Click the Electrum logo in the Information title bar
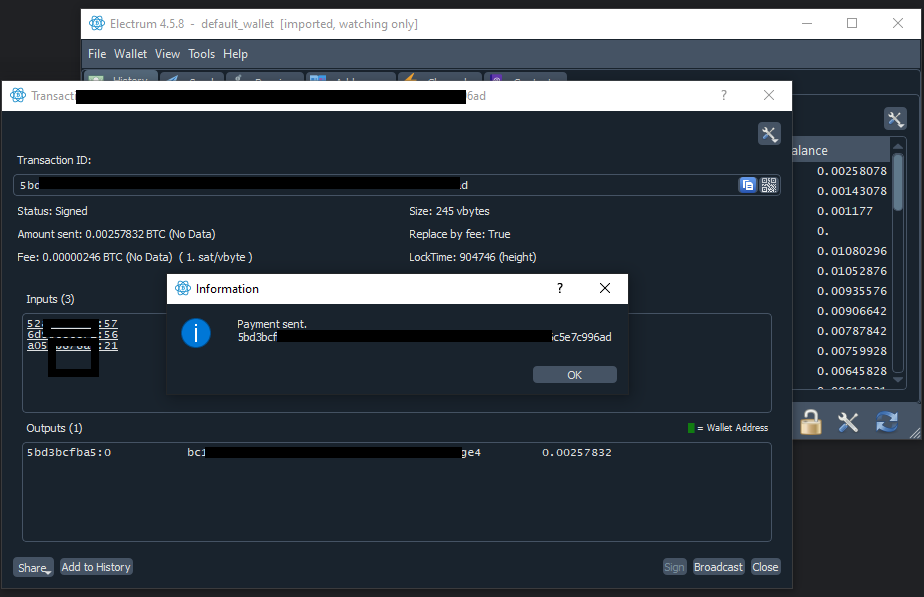This screenshot has height=597, width=924. point(183,288)
